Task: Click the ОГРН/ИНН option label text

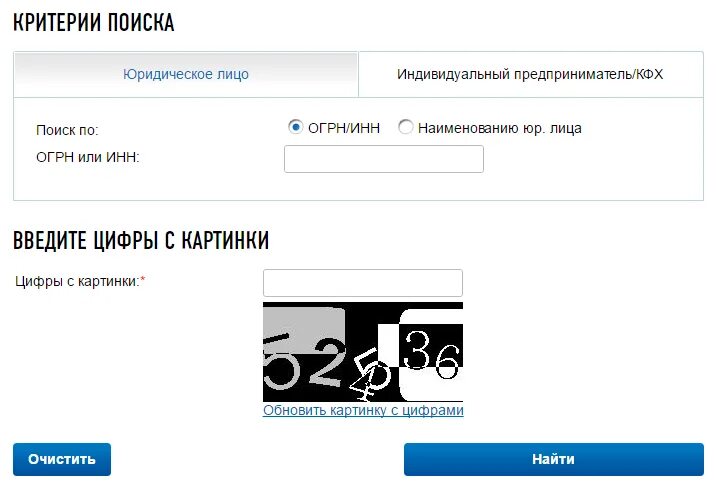Action: (344, 128)
